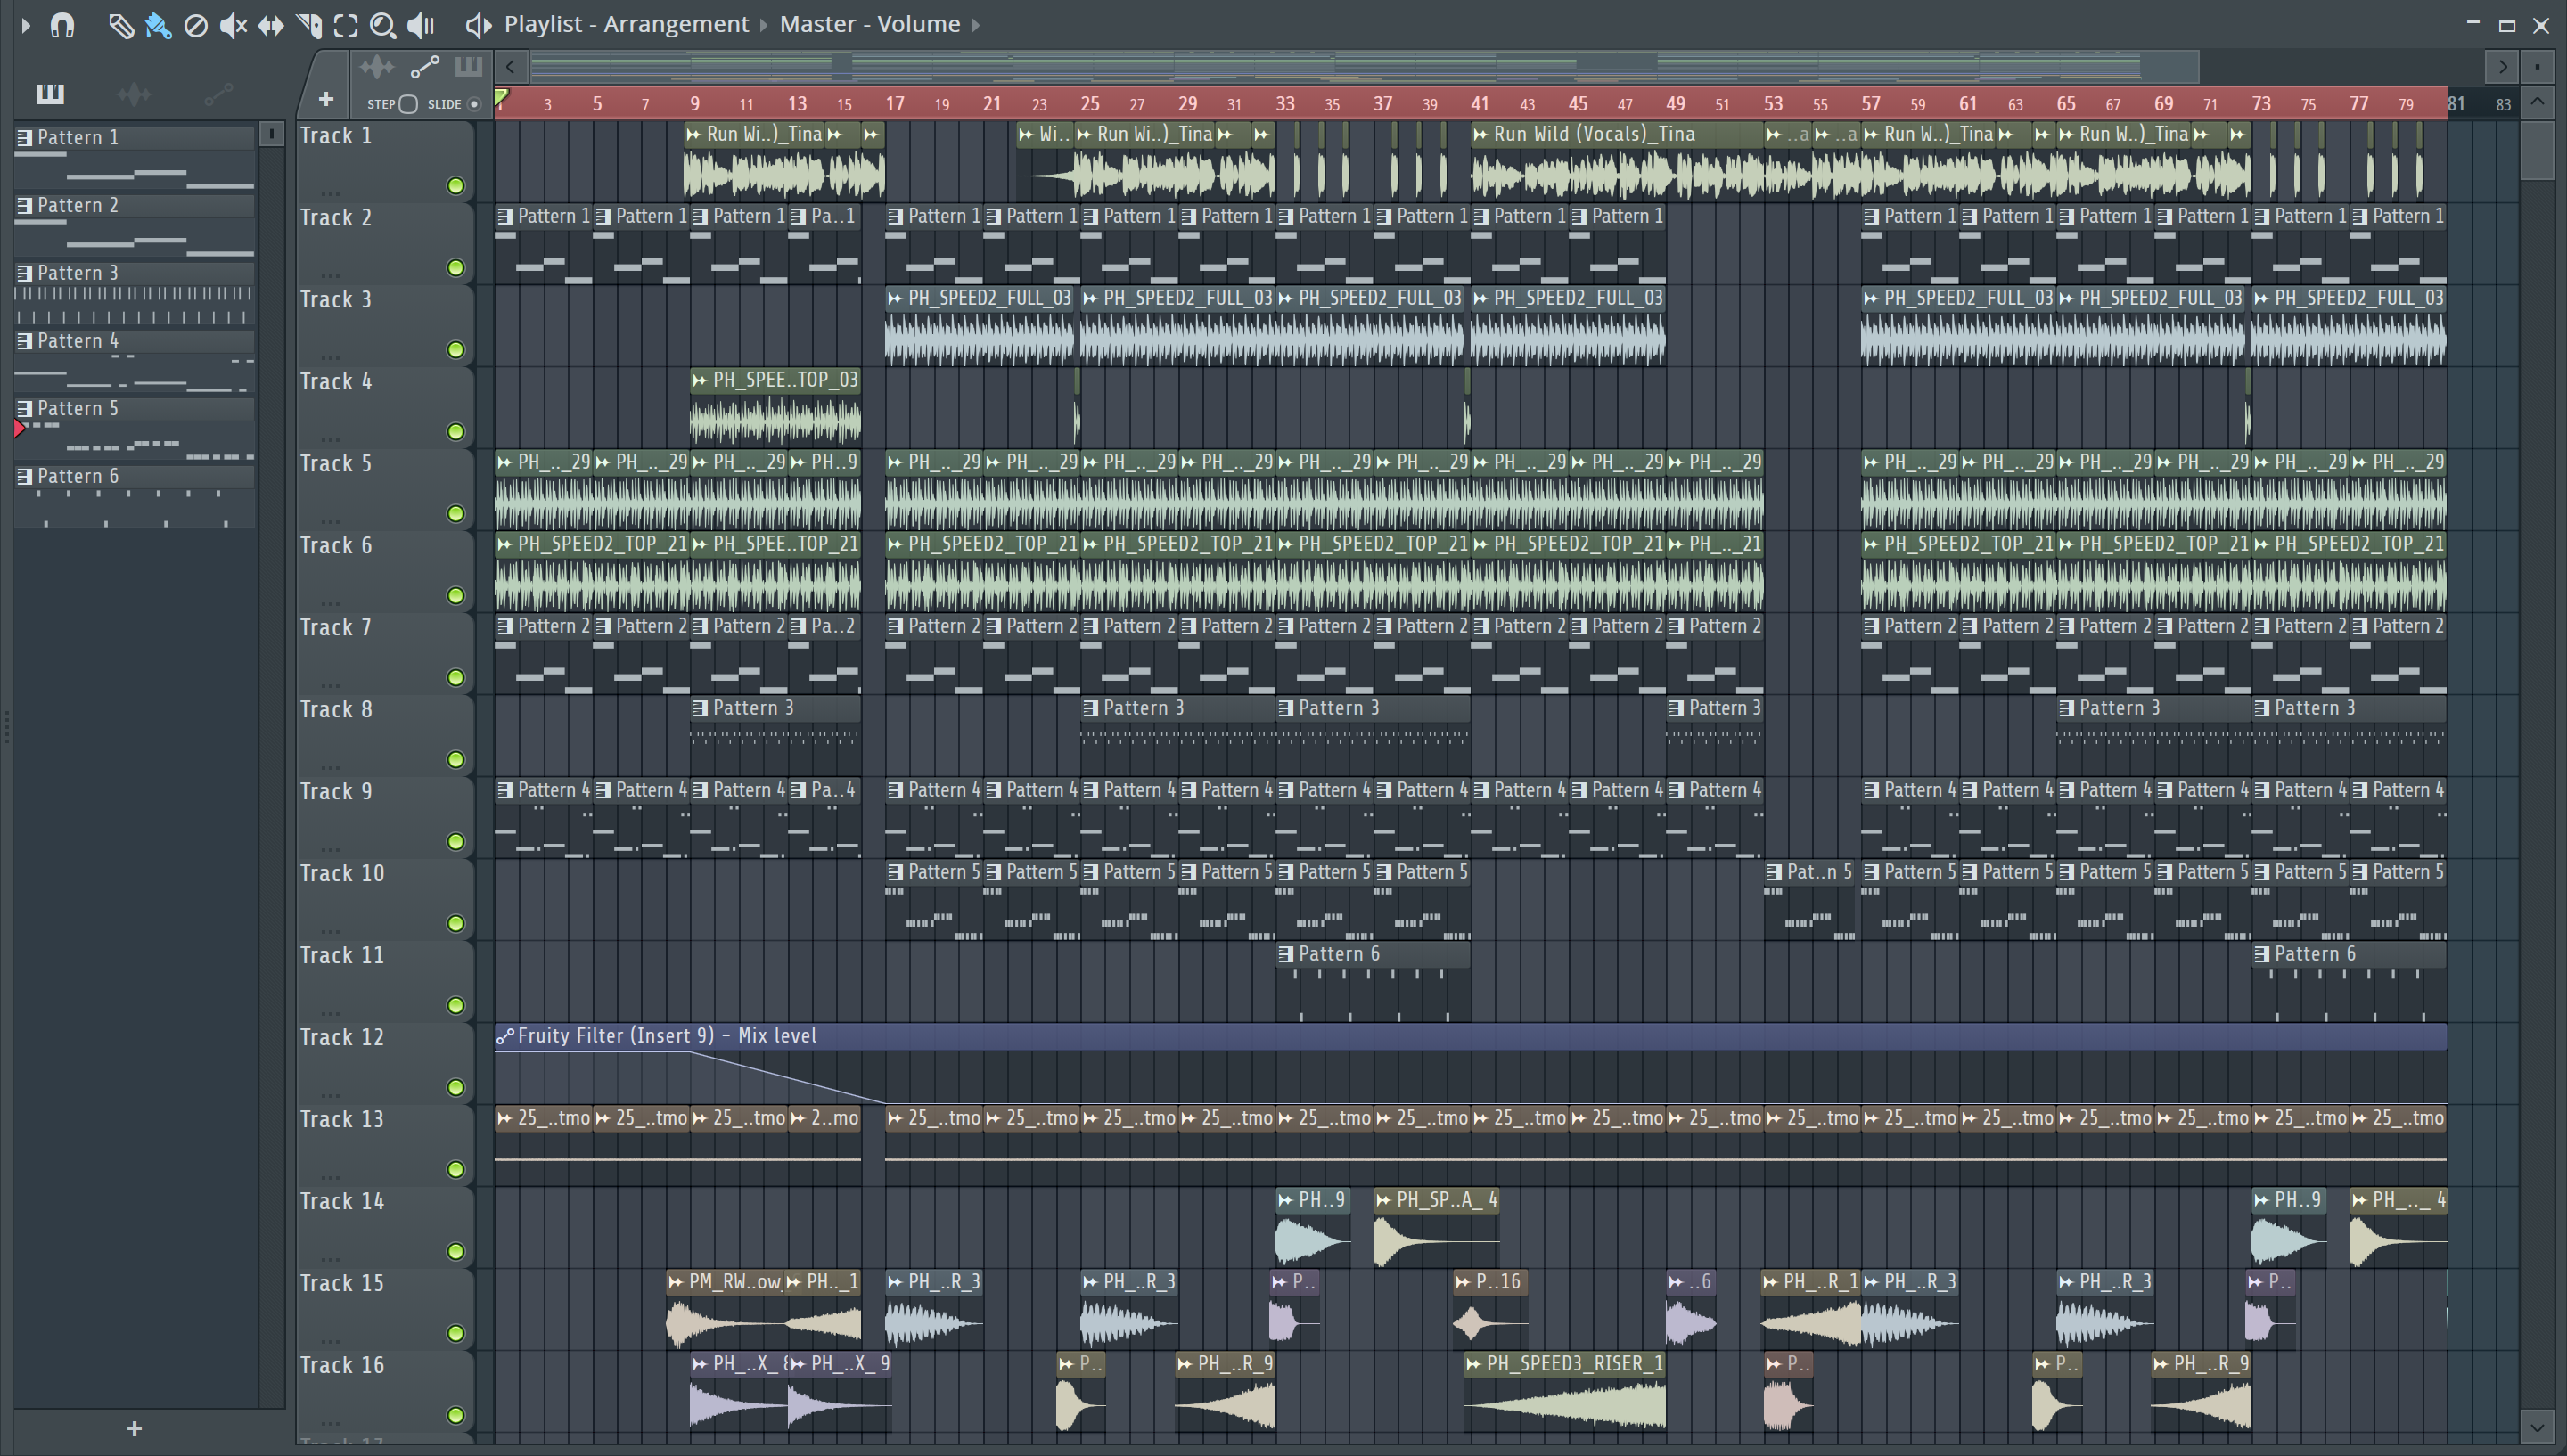Click the Track 10 header label
2567x1456 pixels.
[x=342, y=874]
